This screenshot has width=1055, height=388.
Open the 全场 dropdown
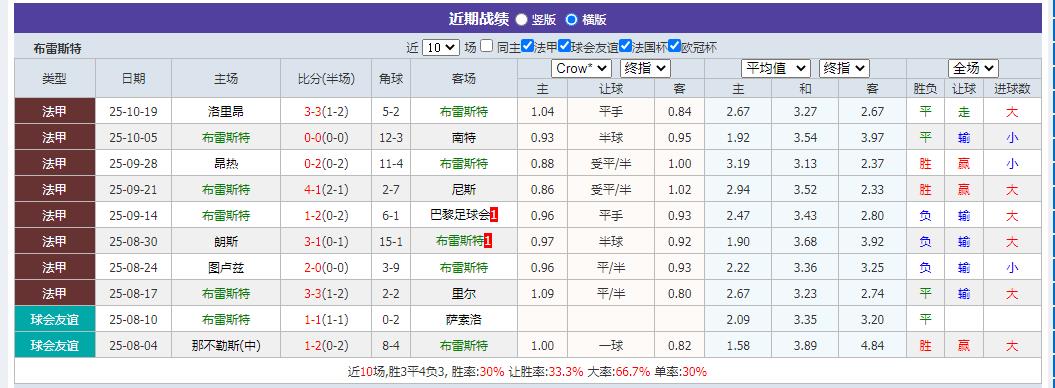tap(973, 69)
